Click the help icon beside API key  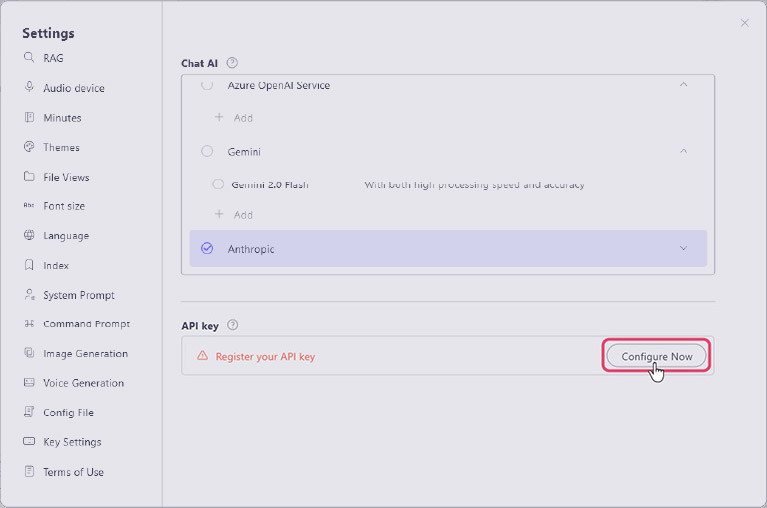[232, 325]
